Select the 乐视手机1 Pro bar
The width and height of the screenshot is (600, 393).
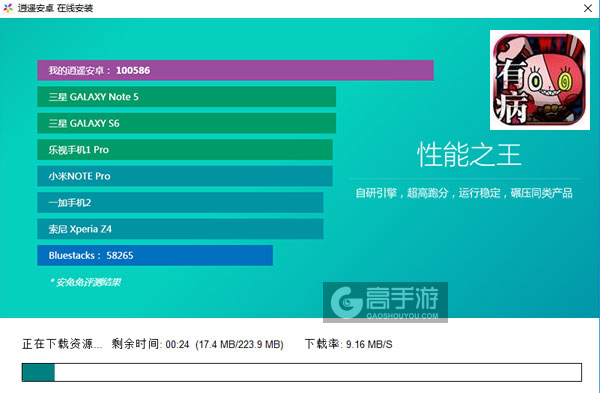click(x=185, y=150)
